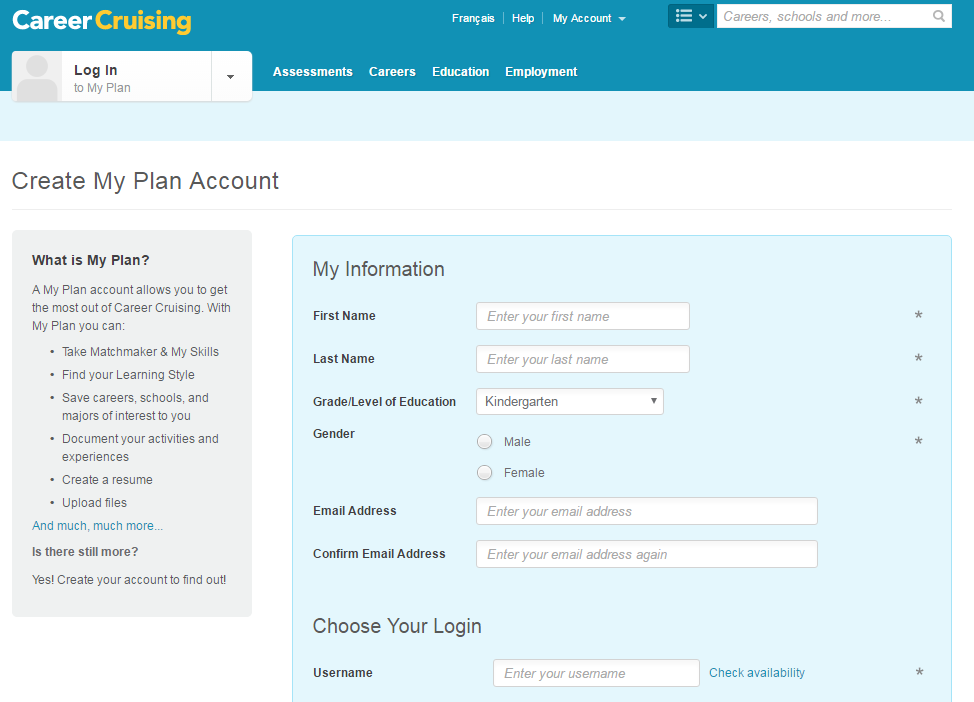Click the First Name field
The image size is (974, 702).
click(583, 316)
